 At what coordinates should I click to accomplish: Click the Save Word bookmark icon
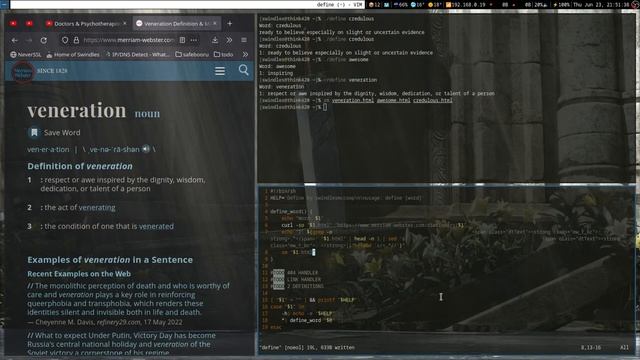tap(34, 132)
